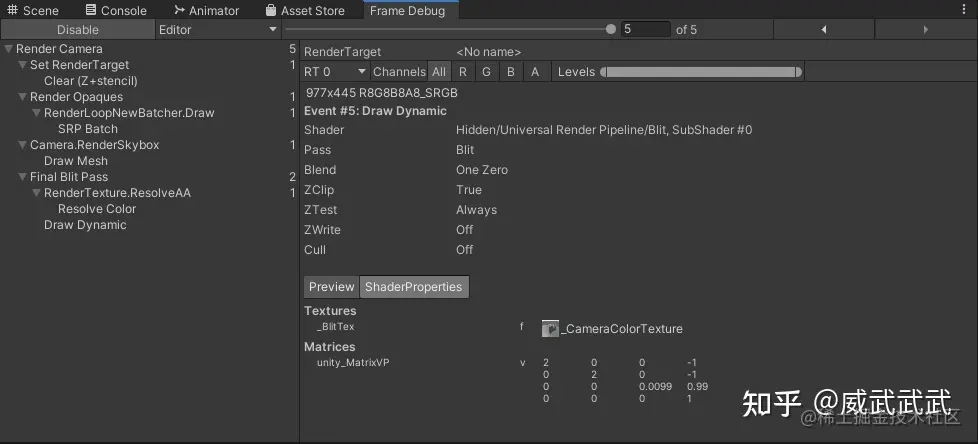Select the Clear (Z+stencil) event
Viewport: 978px width, 444px height.
[90, 81]
